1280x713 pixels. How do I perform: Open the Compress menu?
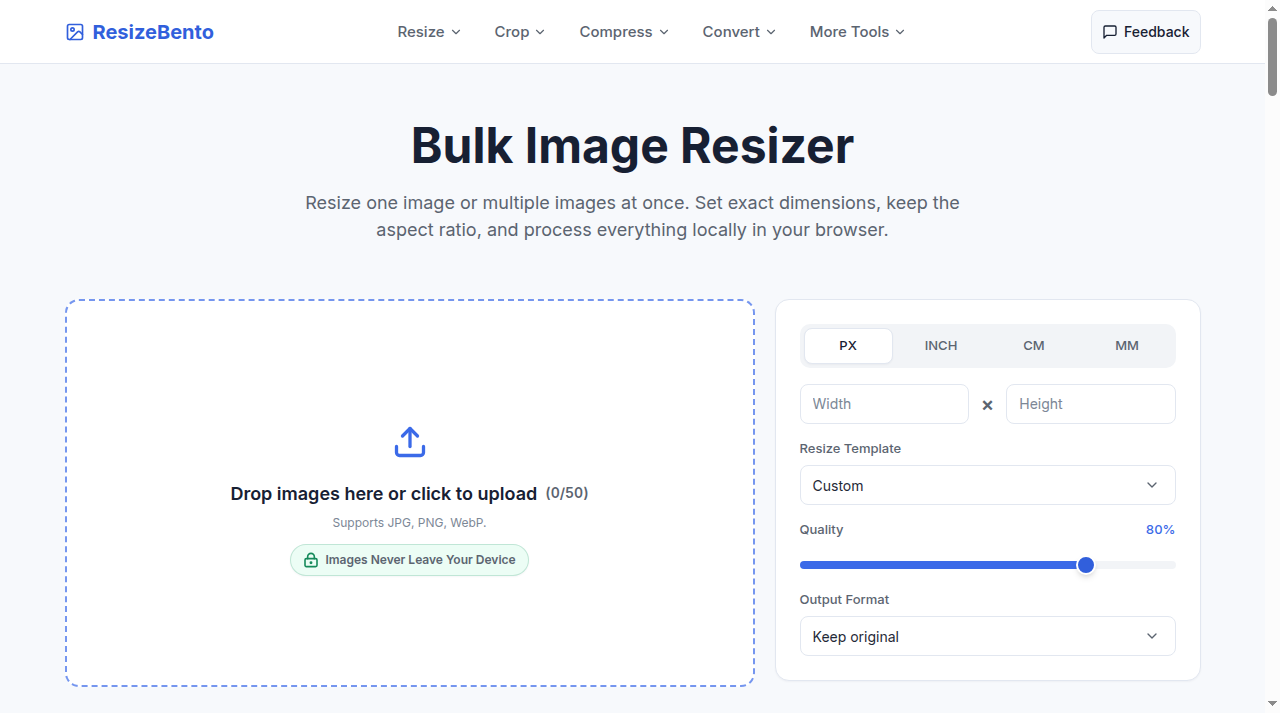point(624,32)
